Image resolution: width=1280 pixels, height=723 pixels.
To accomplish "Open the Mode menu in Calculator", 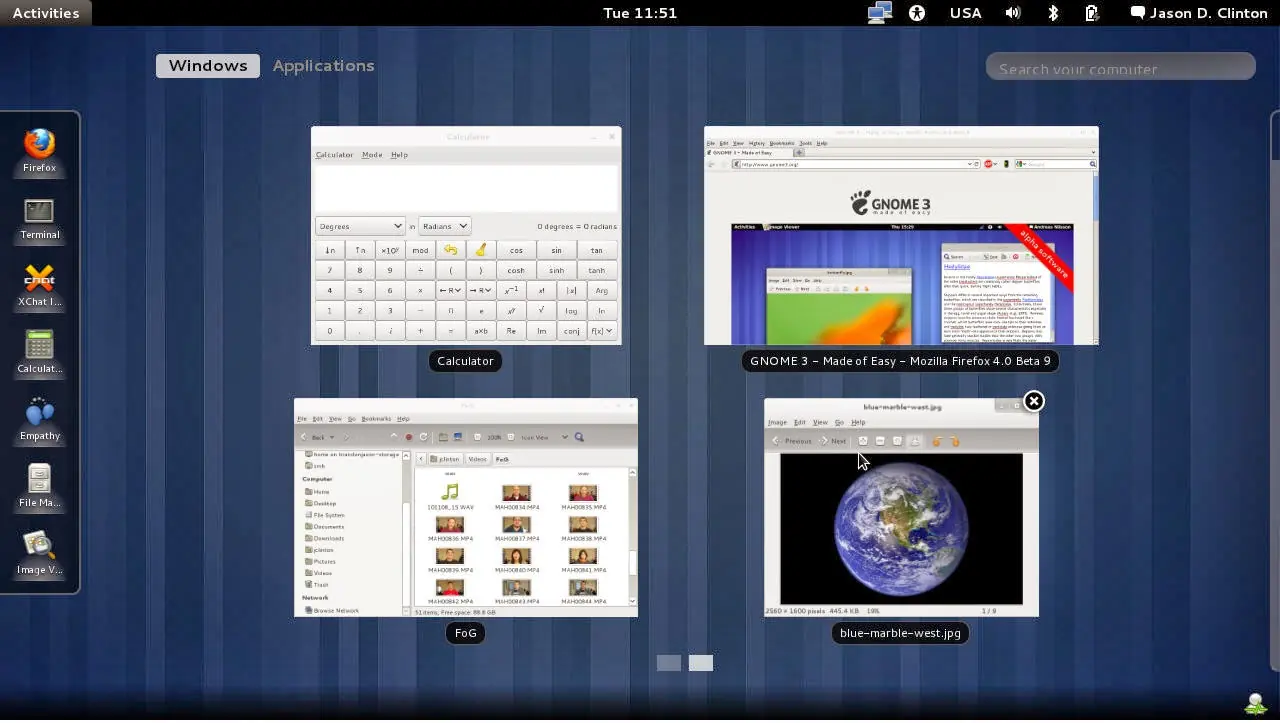I will click(372, 155).
